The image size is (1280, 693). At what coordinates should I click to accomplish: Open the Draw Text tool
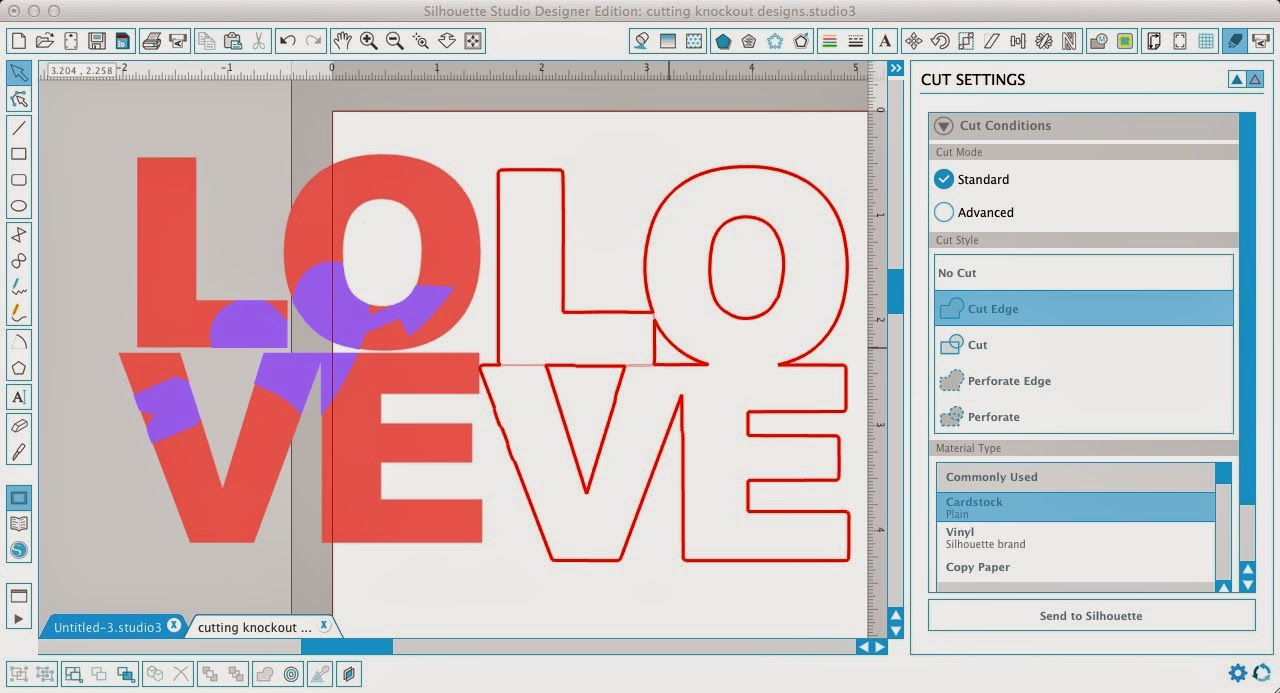click(20, 397)
